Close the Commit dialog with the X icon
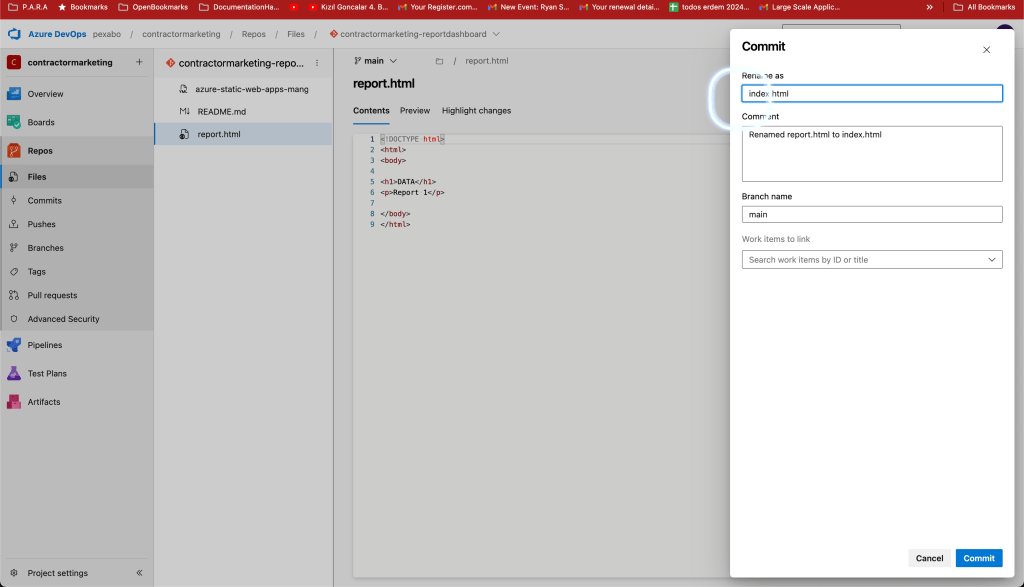 (987, 50)
